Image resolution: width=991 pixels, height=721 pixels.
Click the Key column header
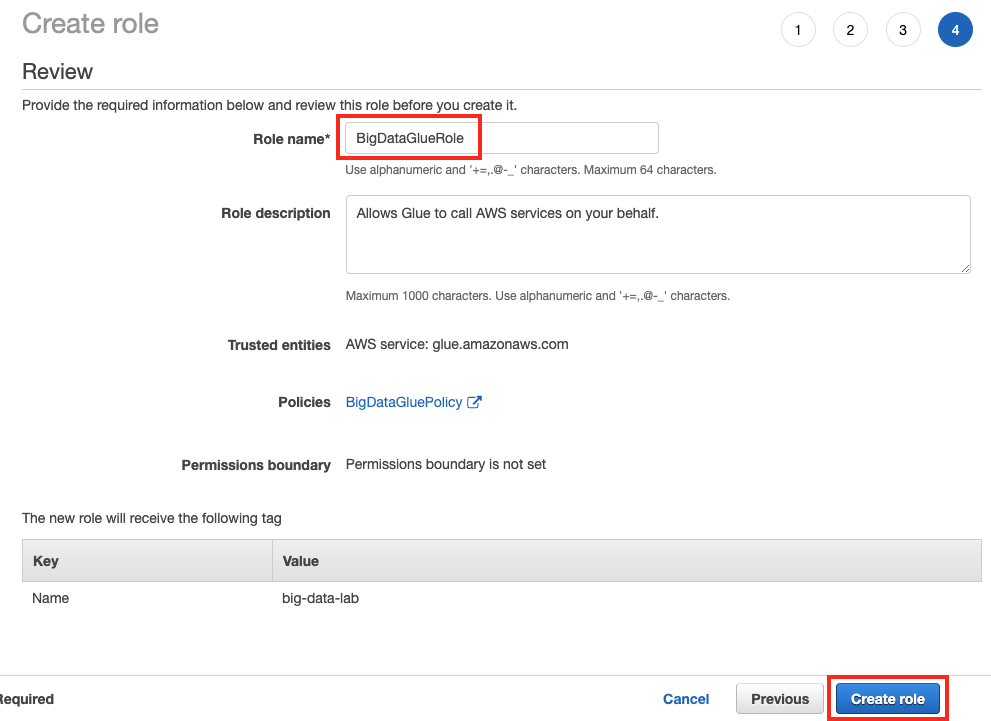click(x=47, y=561)
